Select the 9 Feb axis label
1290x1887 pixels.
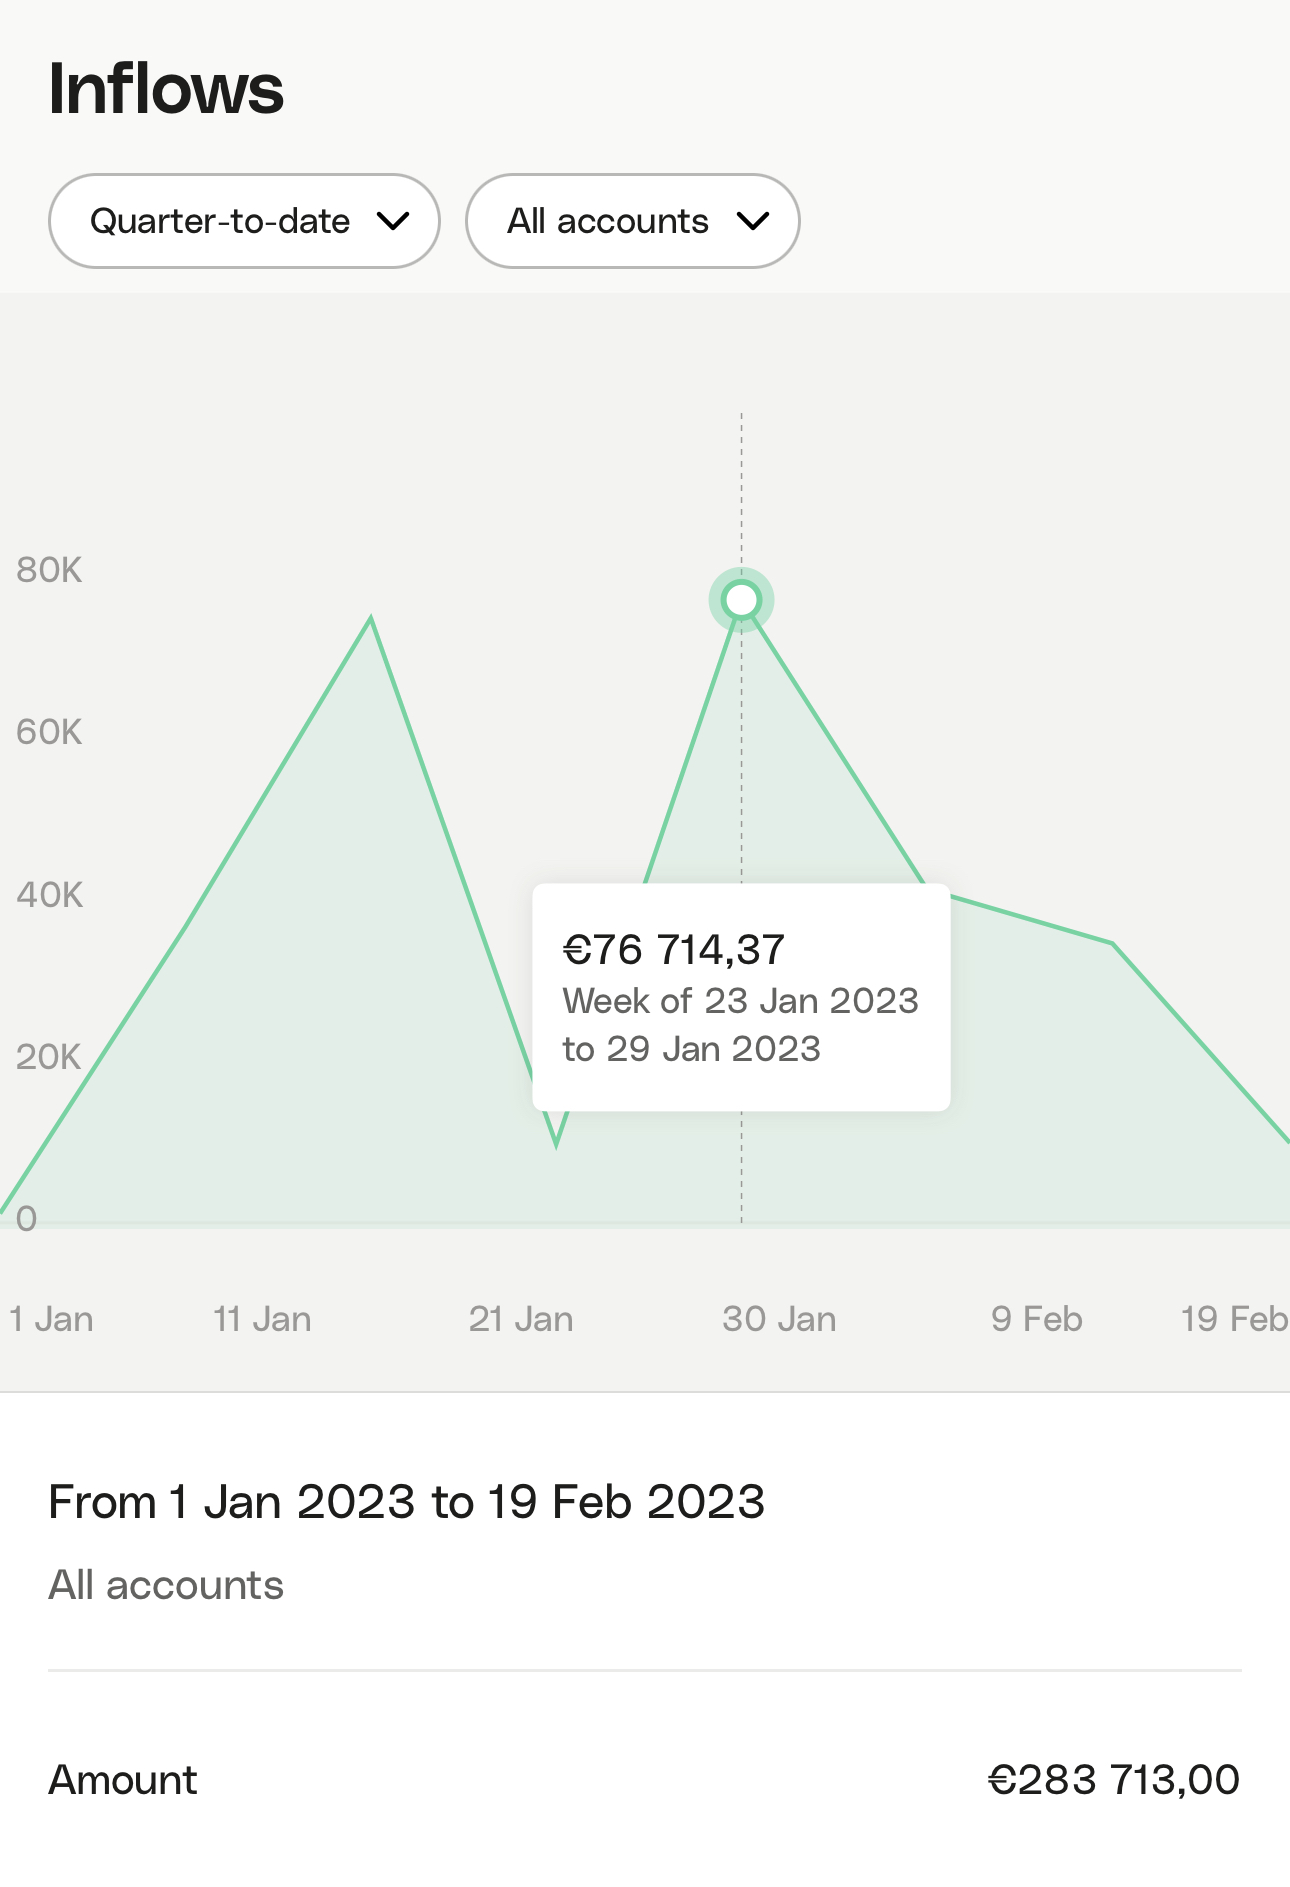coord(1036,1319)
